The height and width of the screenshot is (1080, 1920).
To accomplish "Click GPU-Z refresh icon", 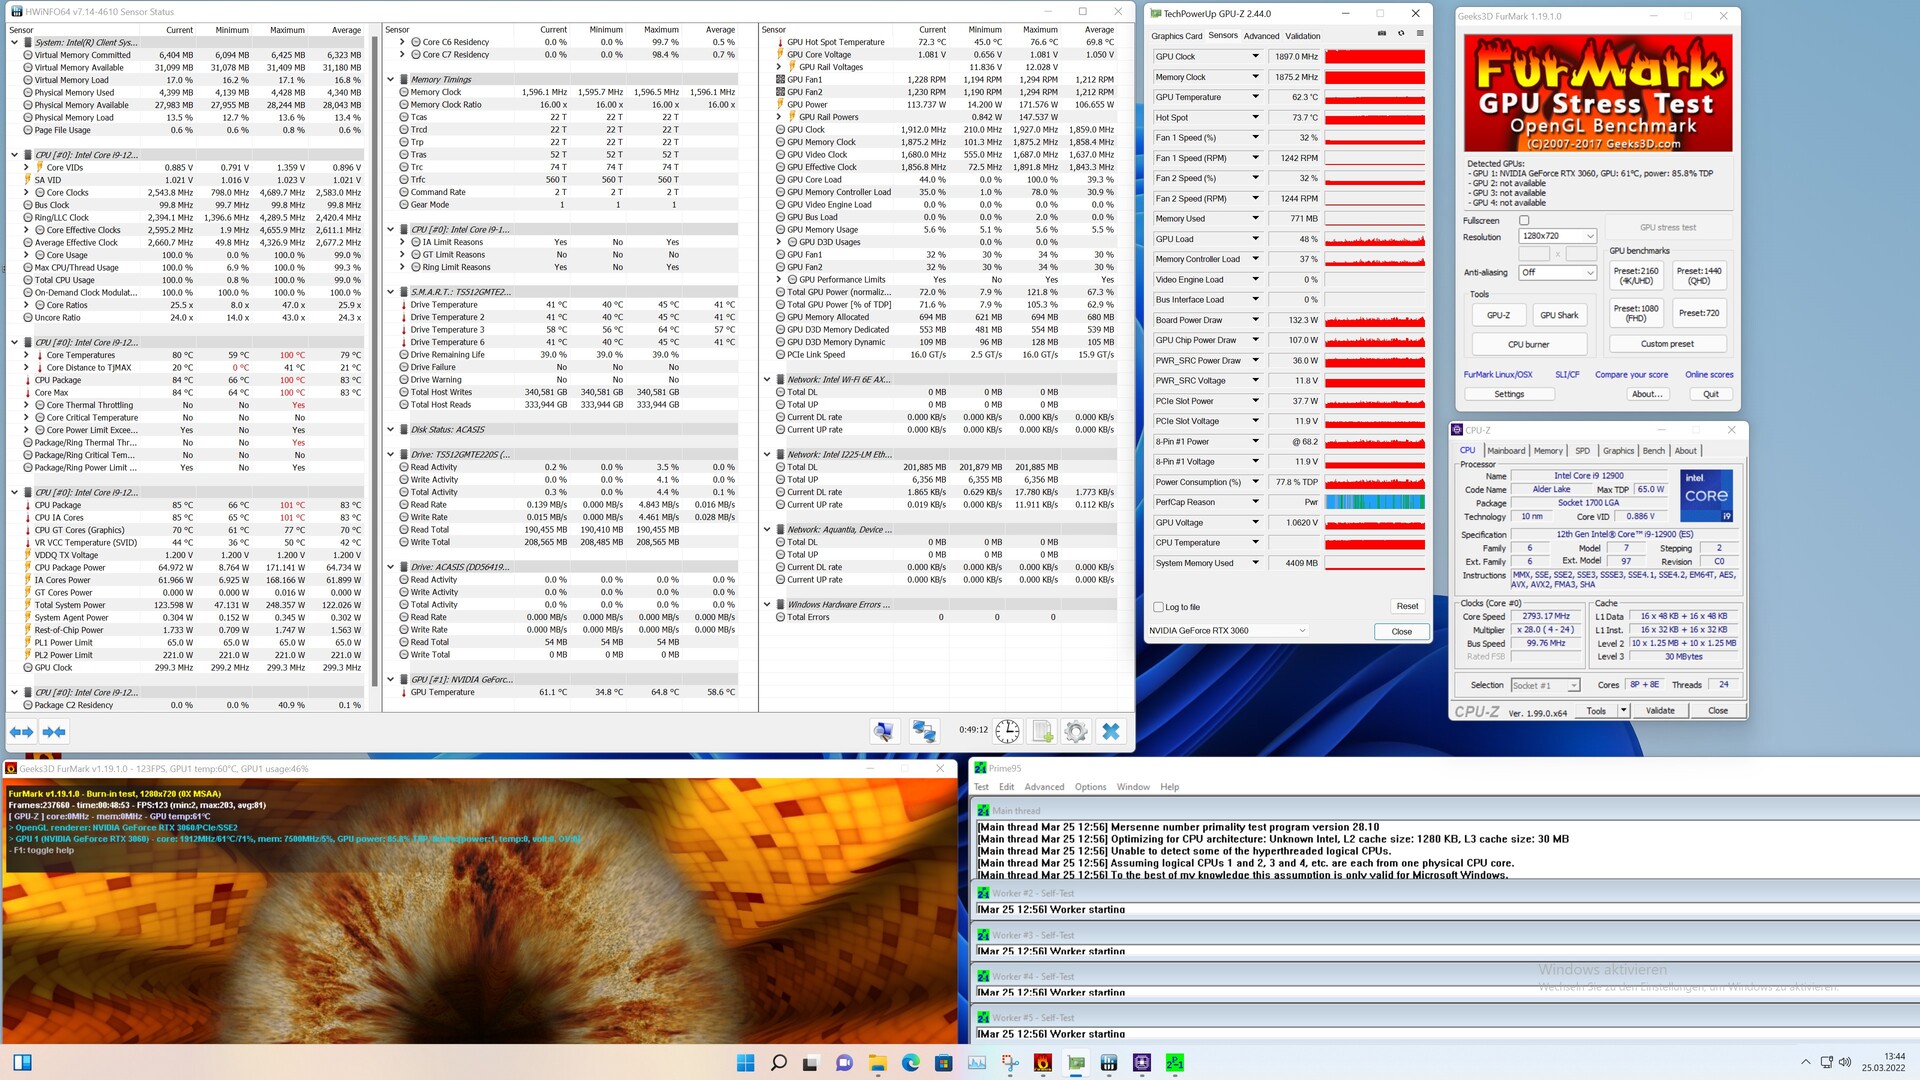I will (x=1401, y=33).
